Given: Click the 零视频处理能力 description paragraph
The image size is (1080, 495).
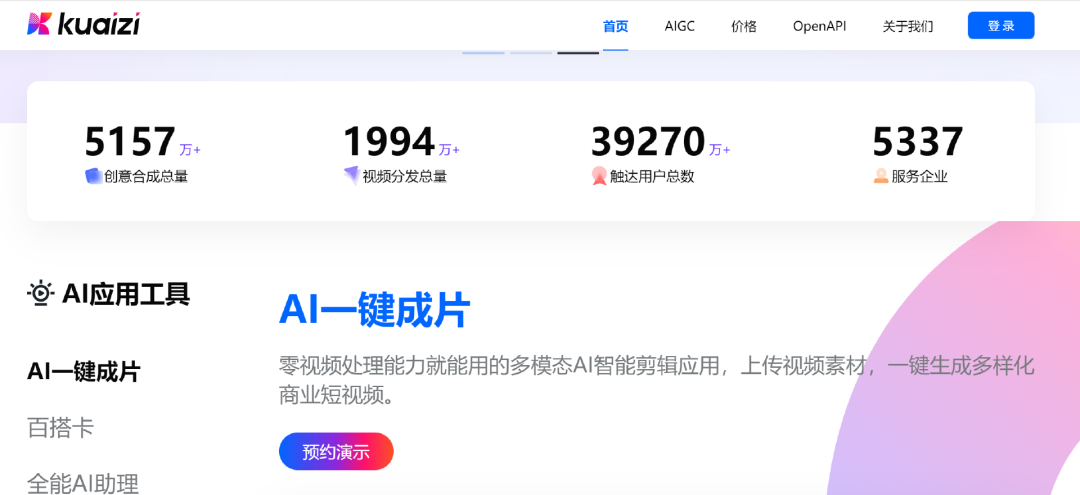Looking at the screenshot, I should (656, 381).
